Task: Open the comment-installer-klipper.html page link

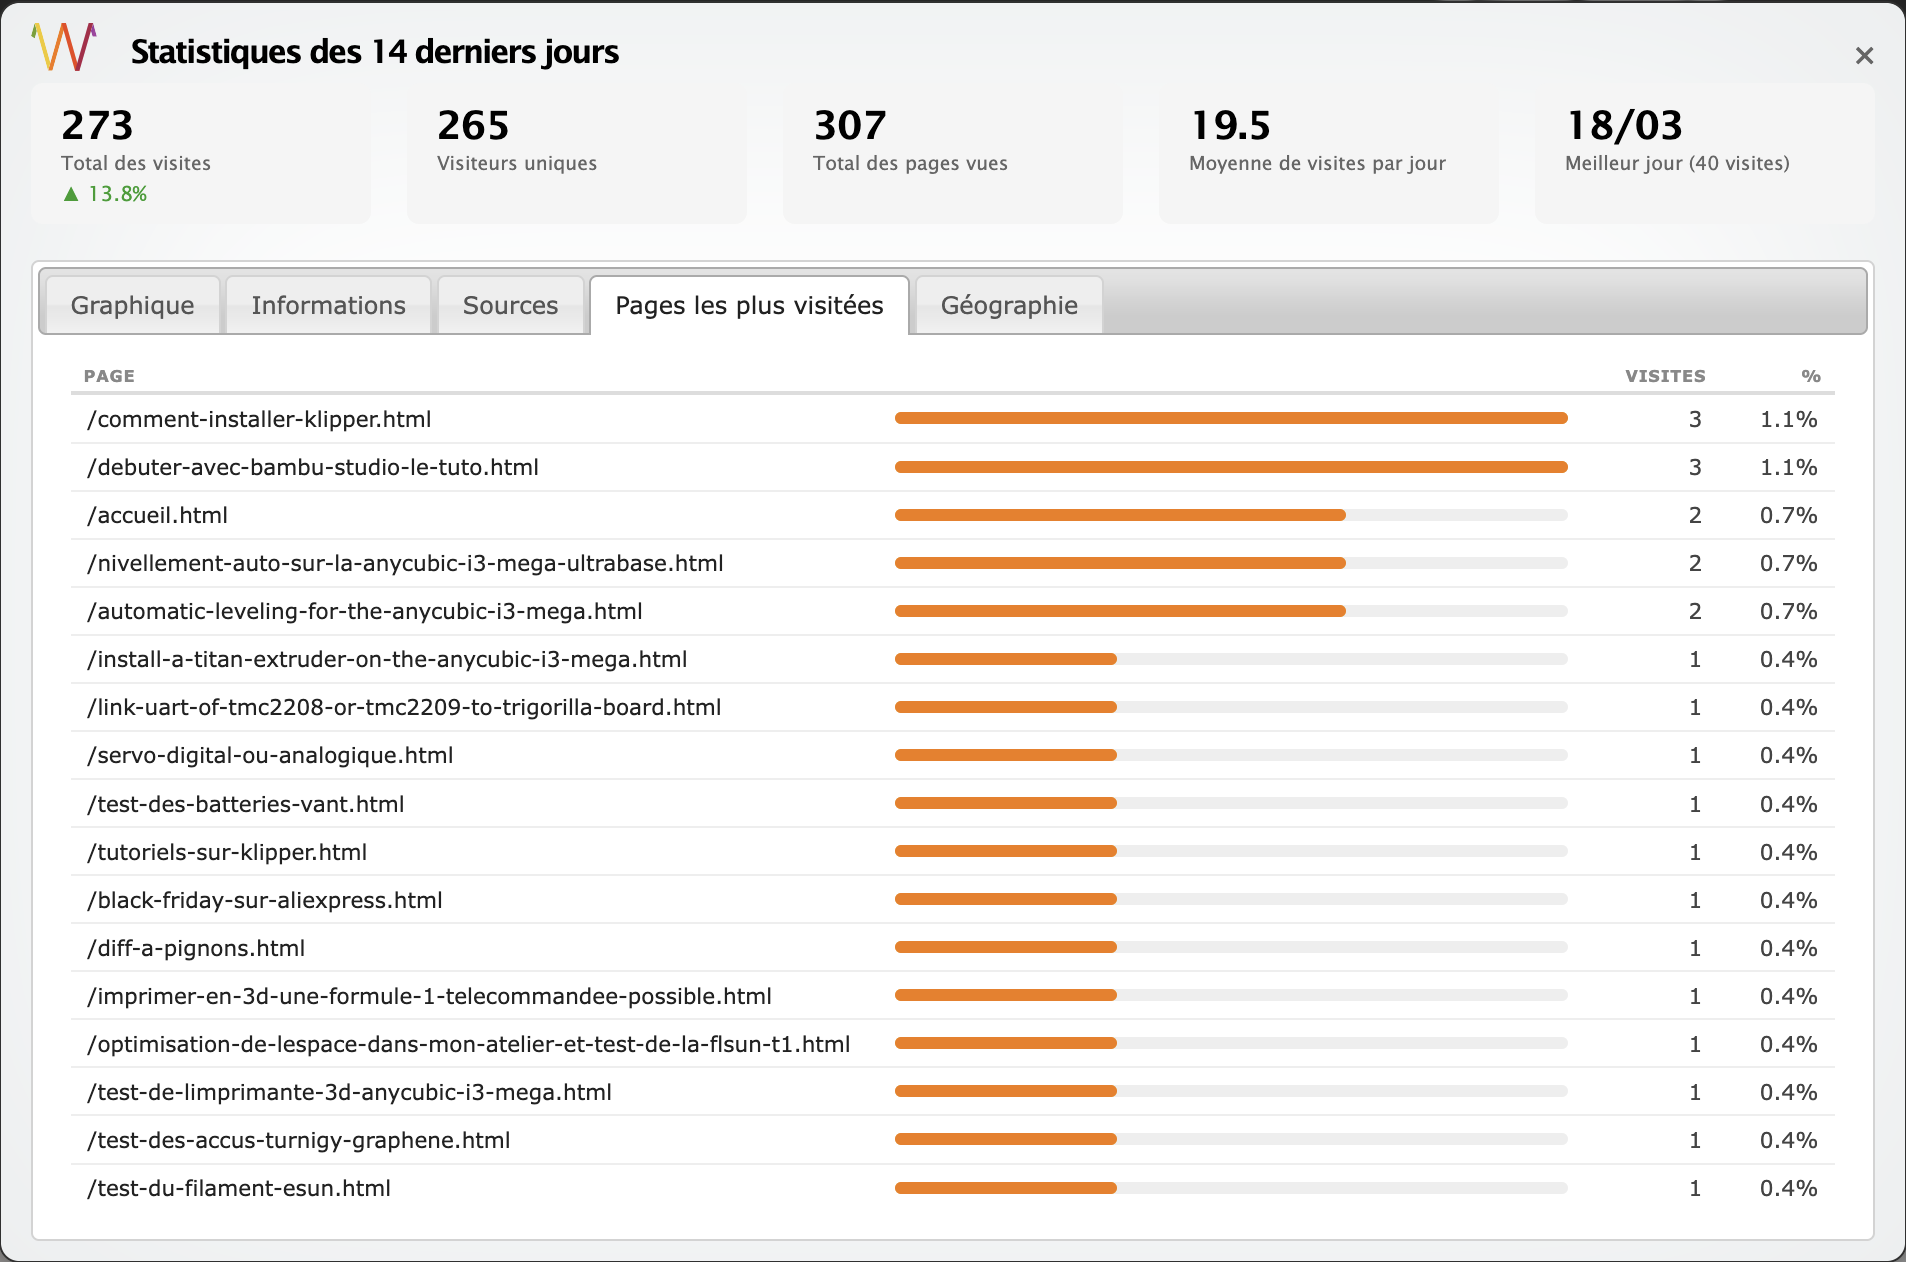Action: coord(259,419)
